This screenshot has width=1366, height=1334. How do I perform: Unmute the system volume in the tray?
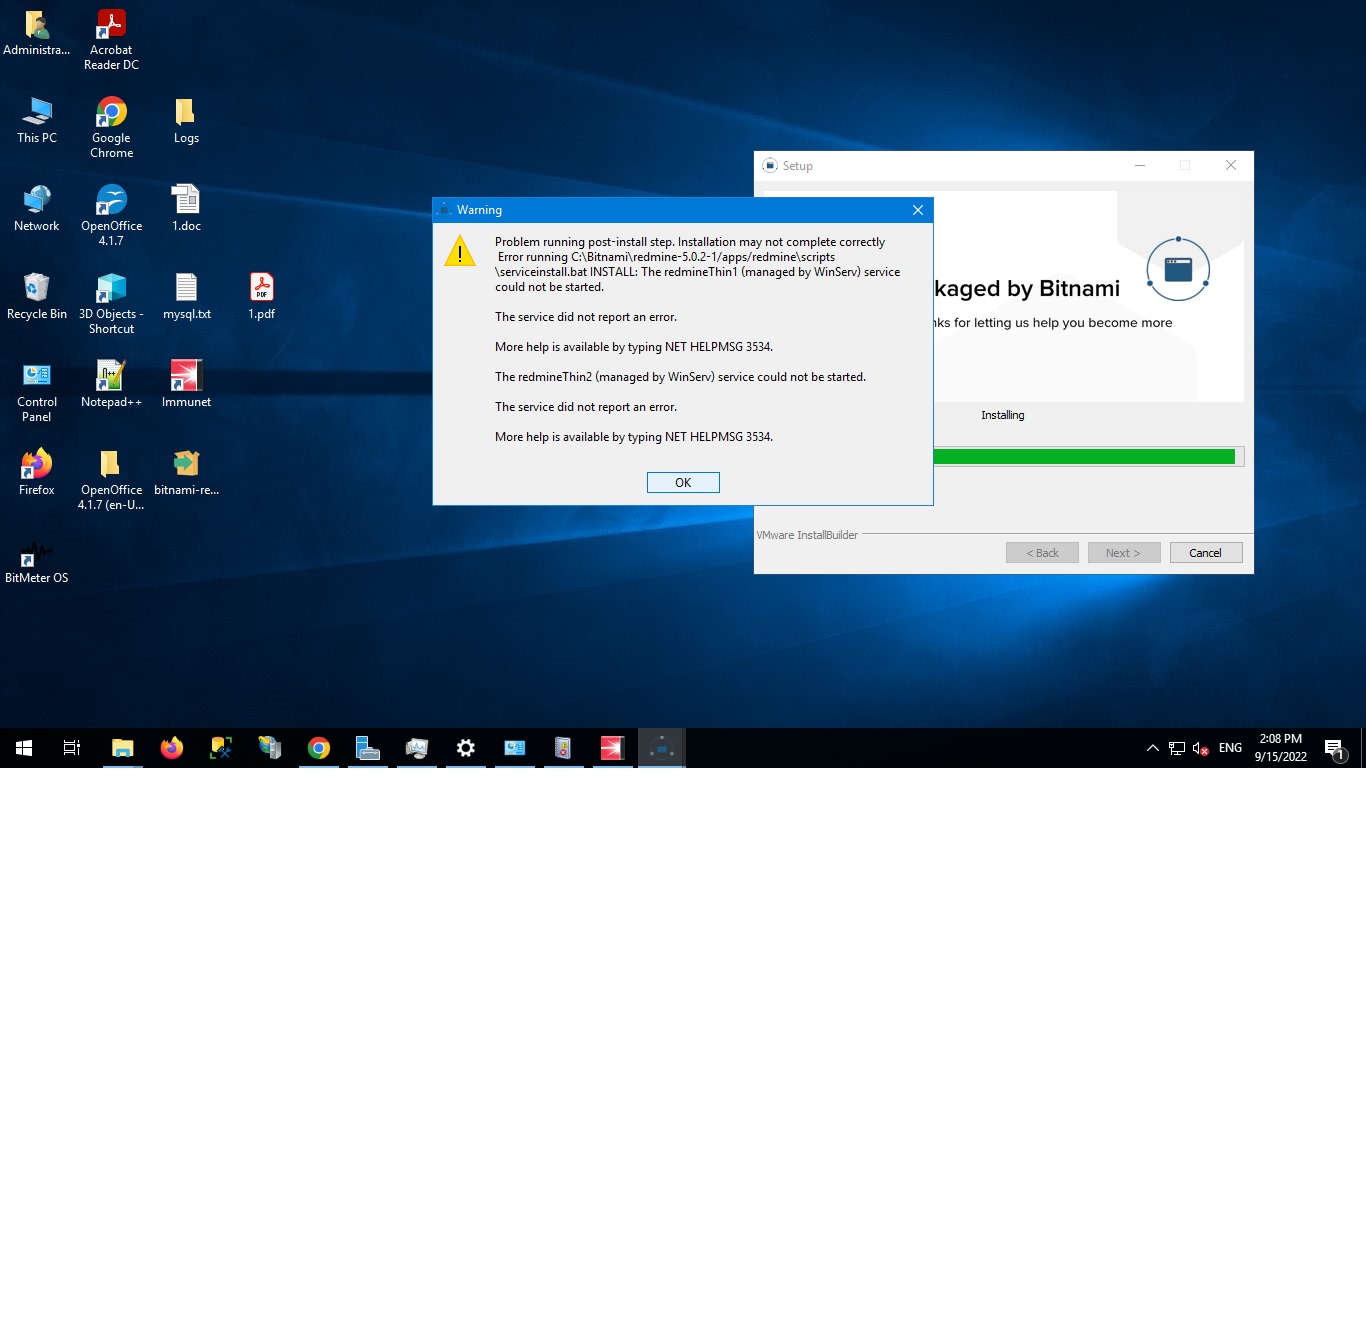[x=1198, y=747]
